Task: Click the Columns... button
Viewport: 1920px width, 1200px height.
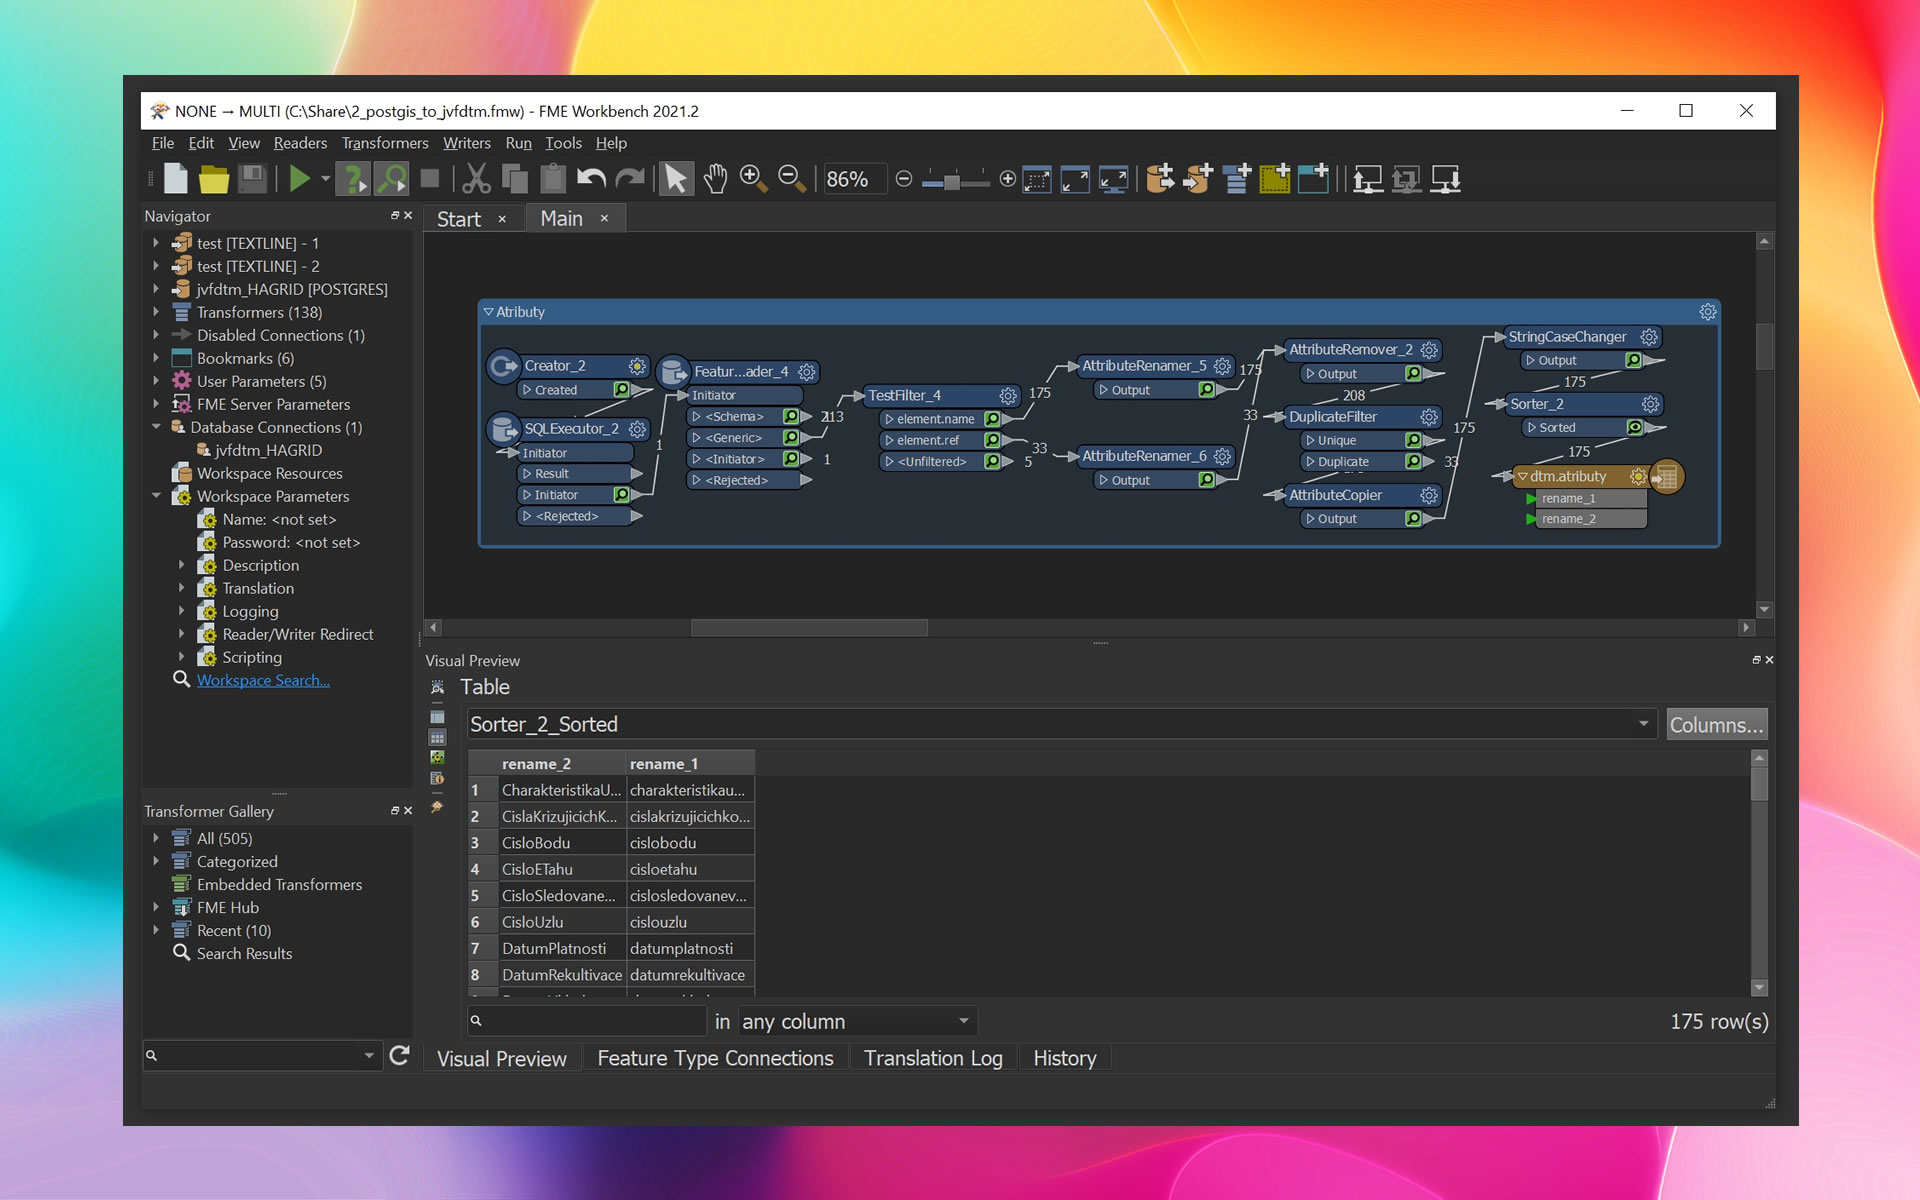Action: coord(1716,724)
